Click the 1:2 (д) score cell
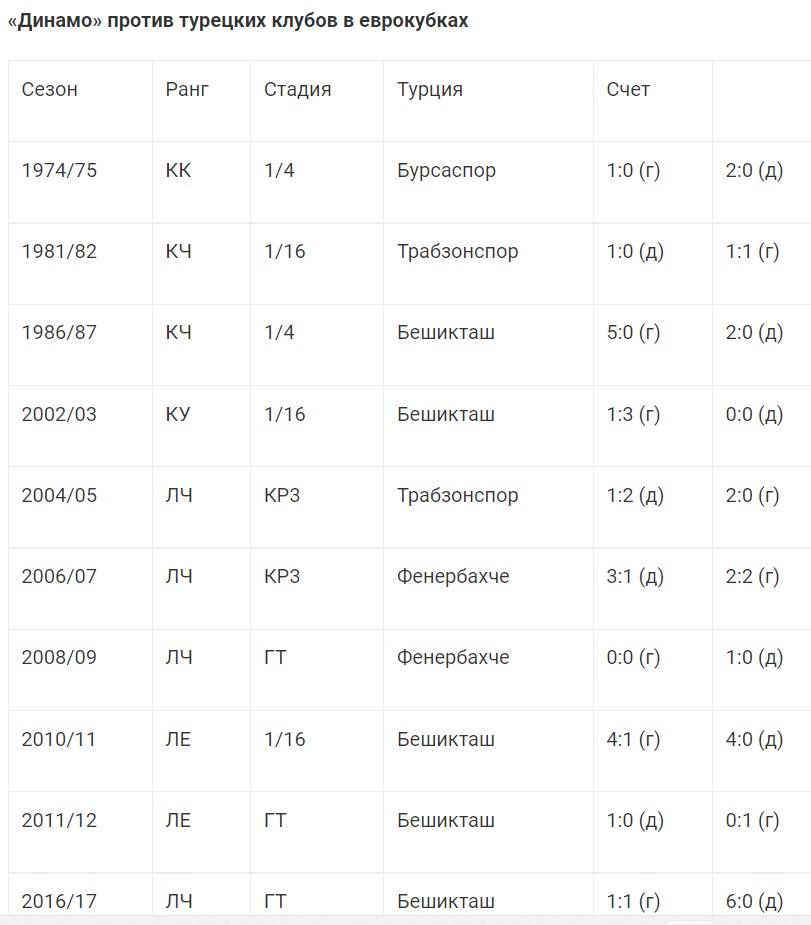The image size is (811, 925). [x=635, y=495]
